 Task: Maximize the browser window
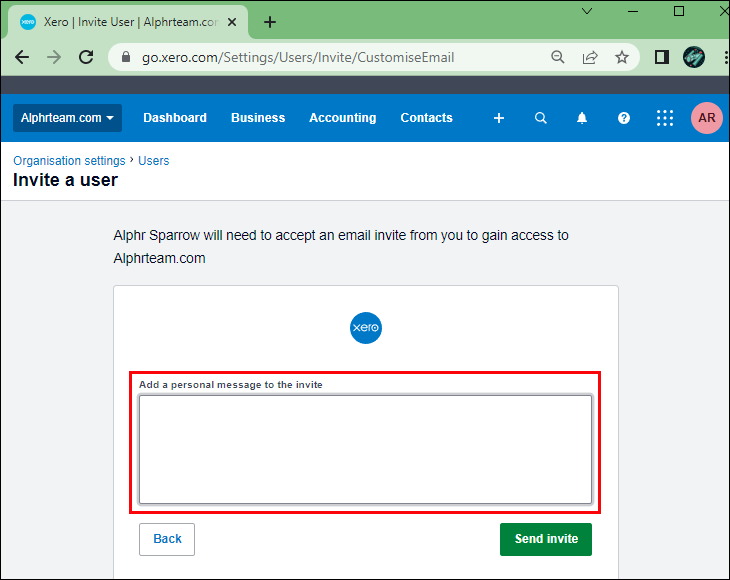coord(679,11)
